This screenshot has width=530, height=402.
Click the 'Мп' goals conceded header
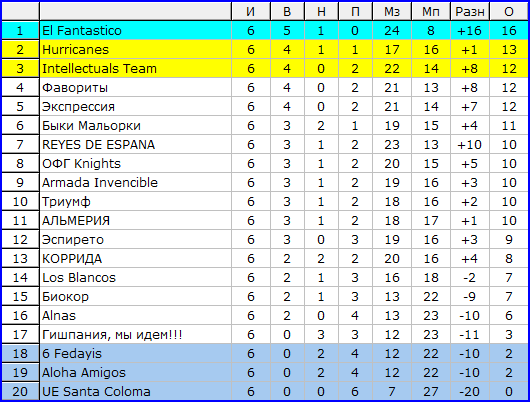coord(431,11)
